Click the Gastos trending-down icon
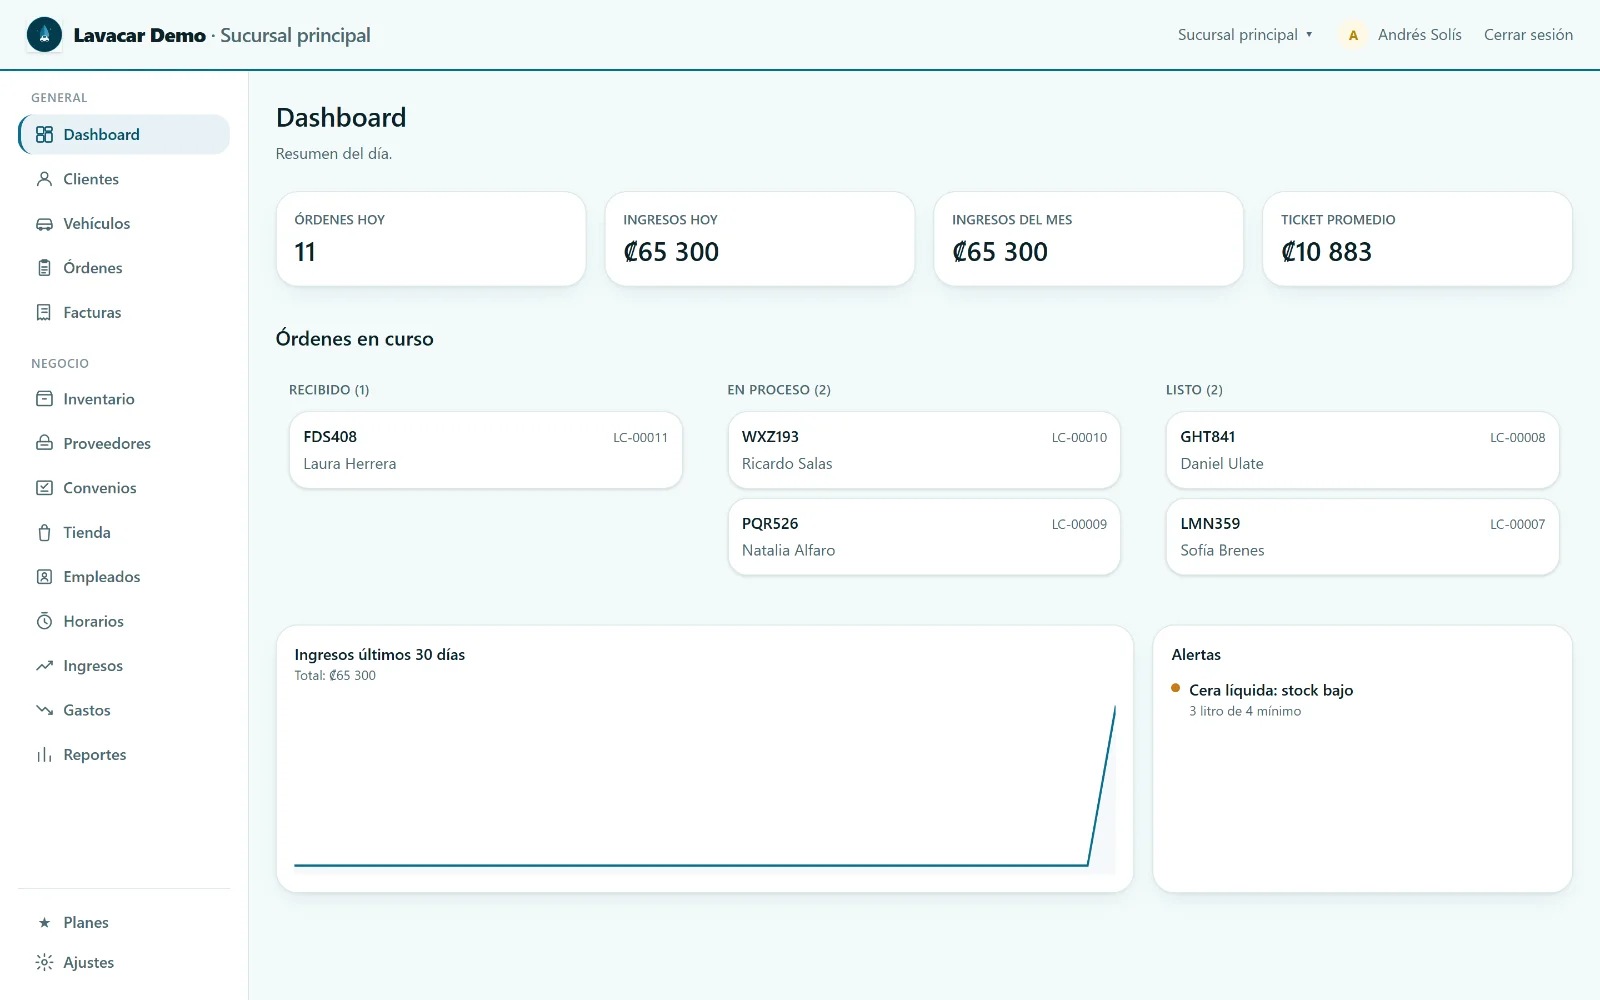 (x=44, y=711)
